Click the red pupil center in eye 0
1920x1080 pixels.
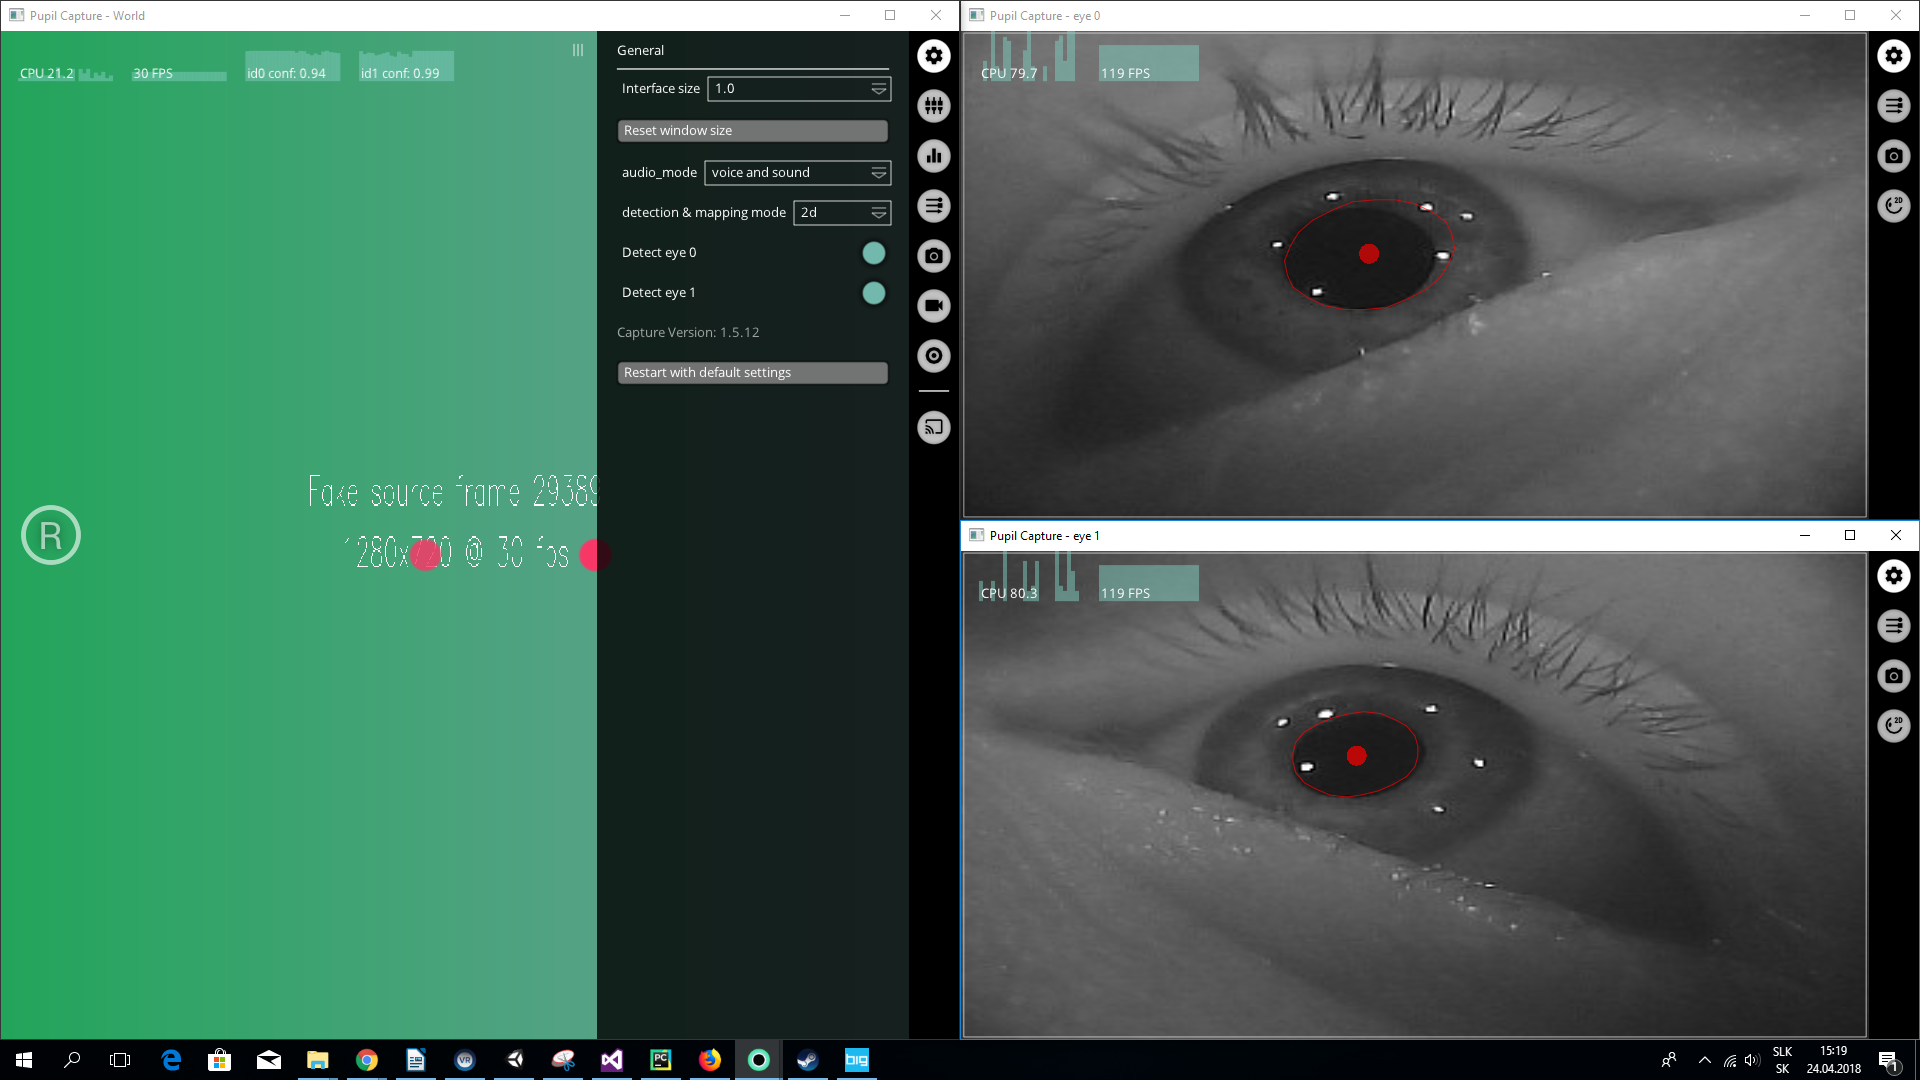click(1368, 254)
